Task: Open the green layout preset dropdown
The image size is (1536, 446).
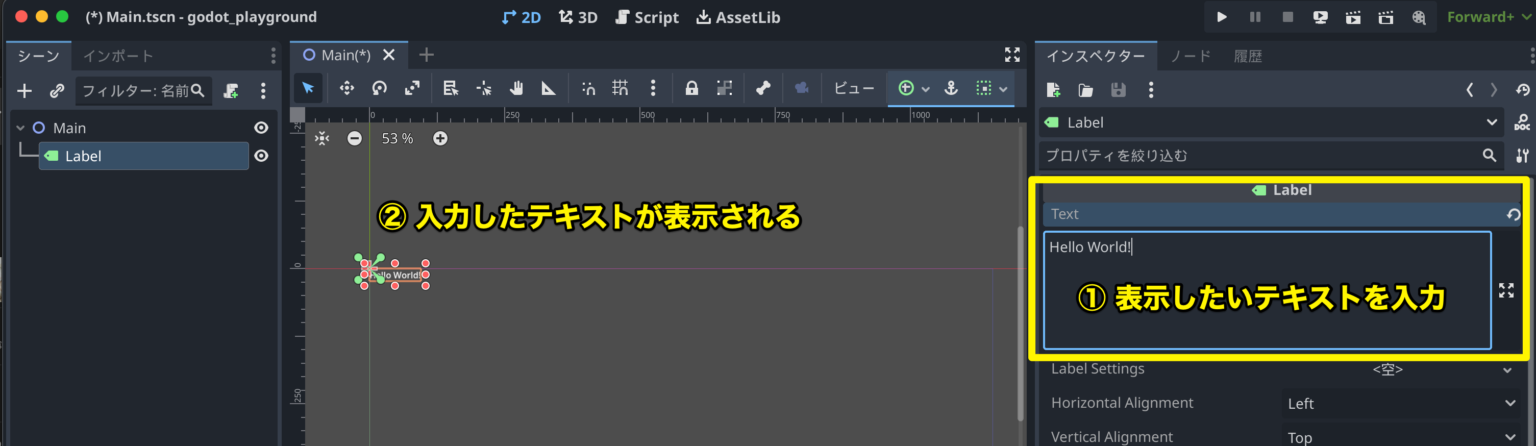Action: [x=914, y=88]
